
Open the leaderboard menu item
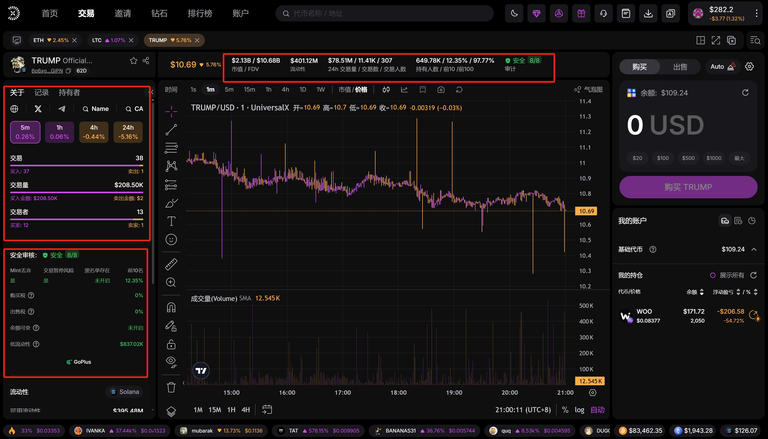[x=197, y=14]
